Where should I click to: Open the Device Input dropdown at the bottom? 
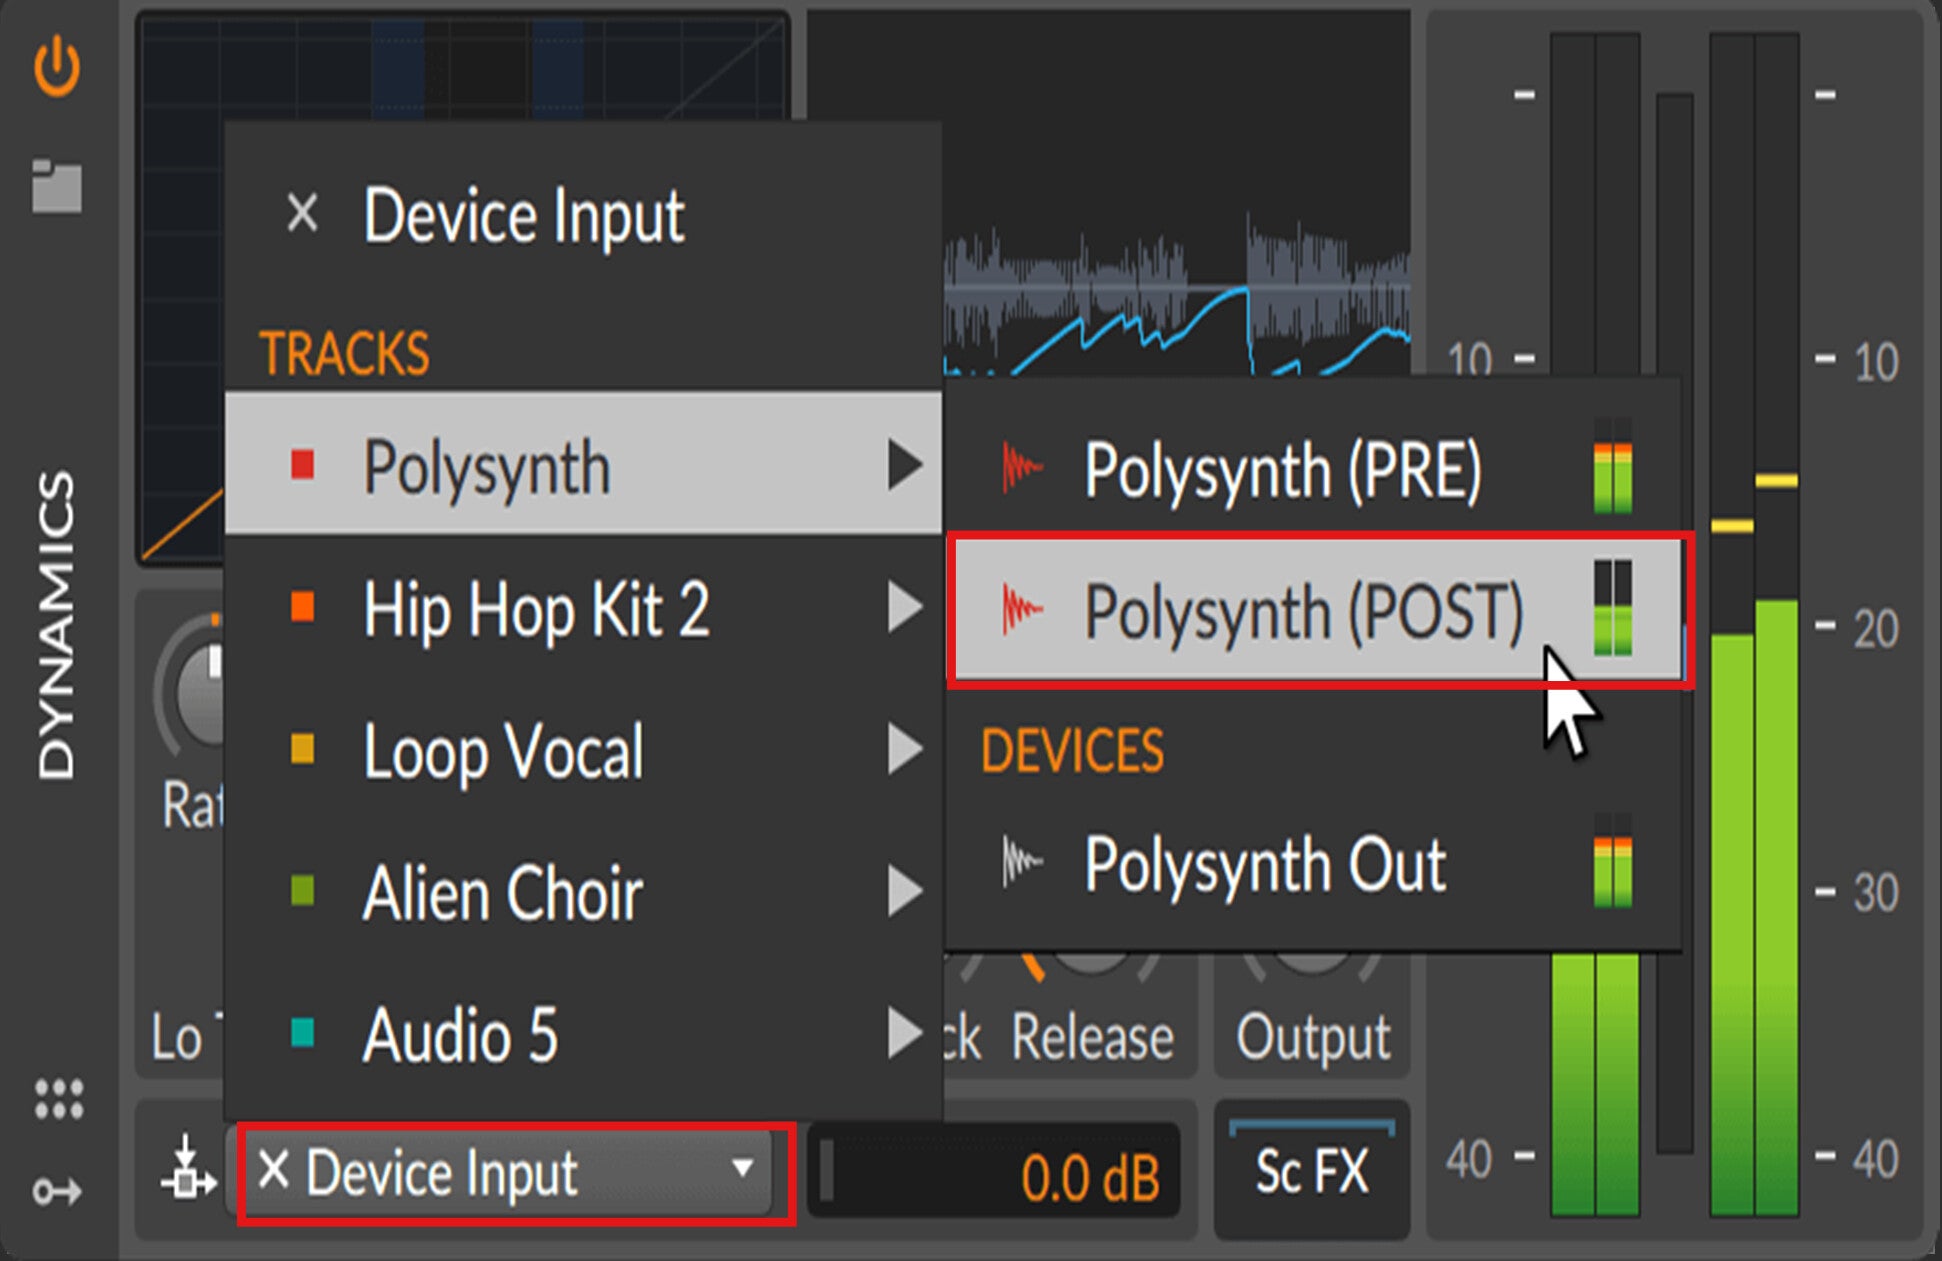coord(508,1172)
